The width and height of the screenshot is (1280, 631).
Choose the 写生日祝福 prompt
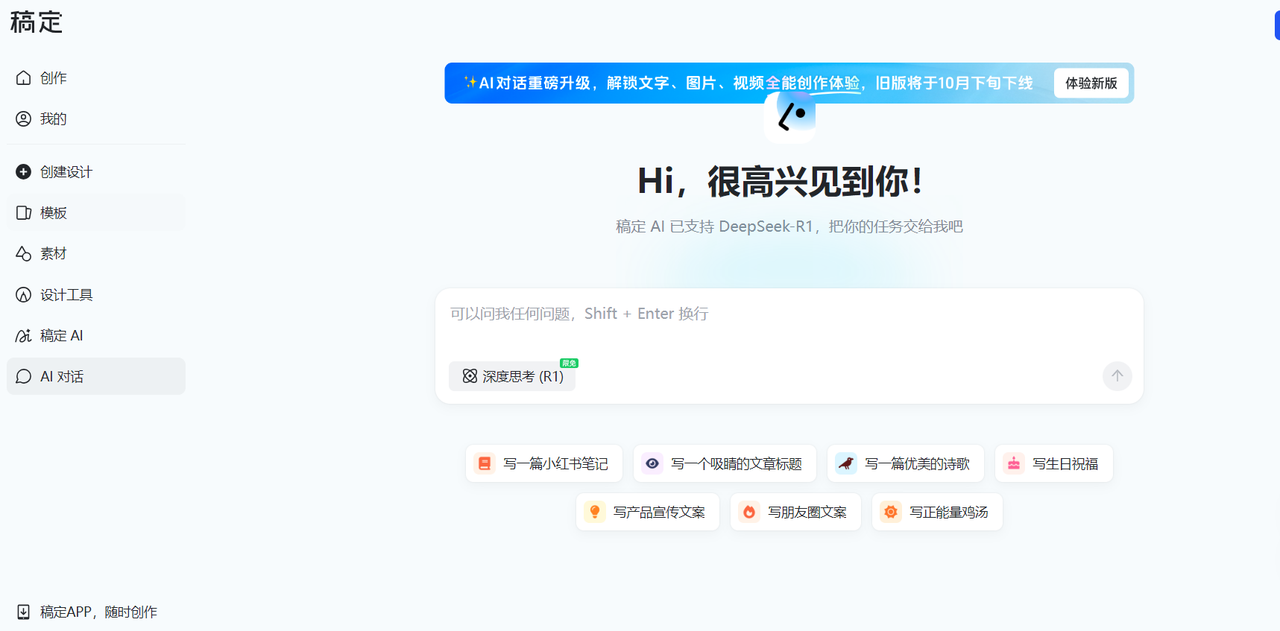1054,464
